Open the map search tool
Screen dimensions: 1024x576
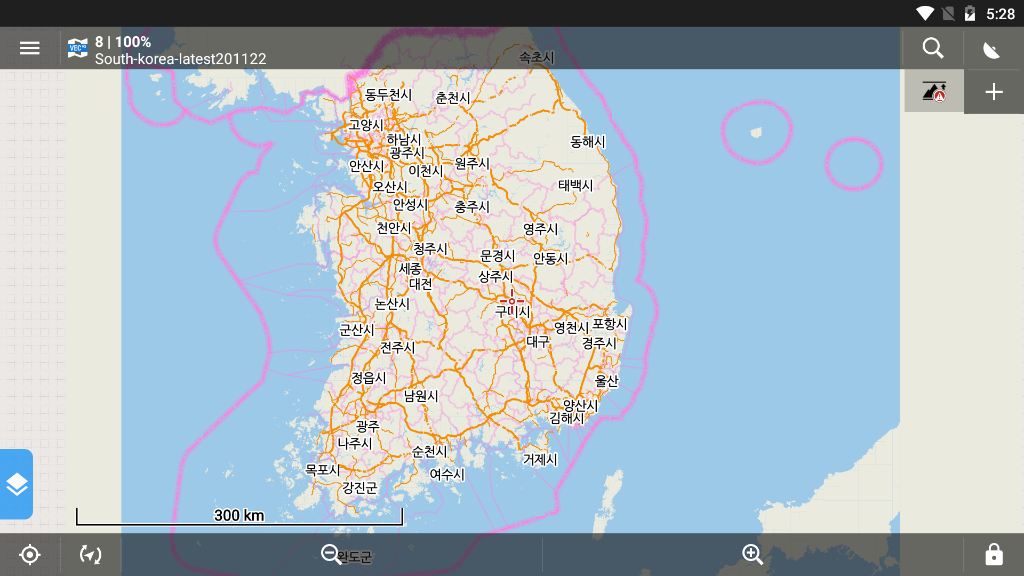(932, 47)
